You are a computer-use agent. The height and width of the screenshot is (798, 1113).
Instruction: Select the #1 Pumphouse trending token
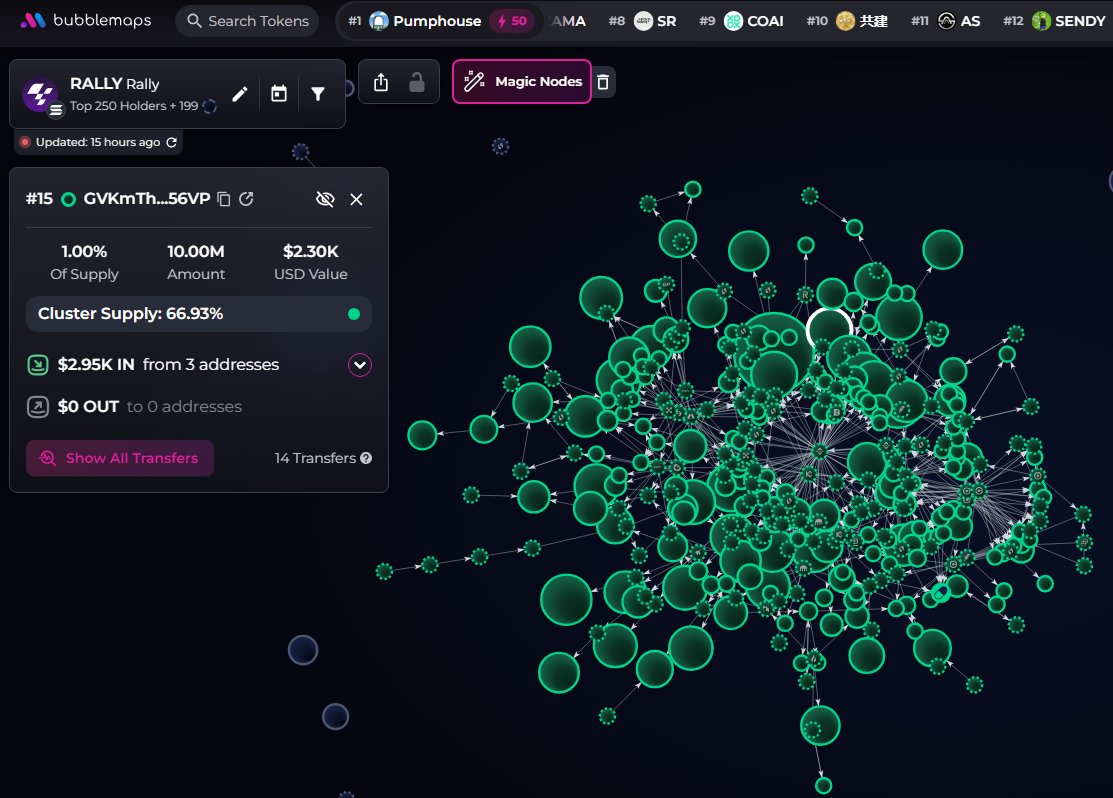pyautogui.click(x=437, y=21)
